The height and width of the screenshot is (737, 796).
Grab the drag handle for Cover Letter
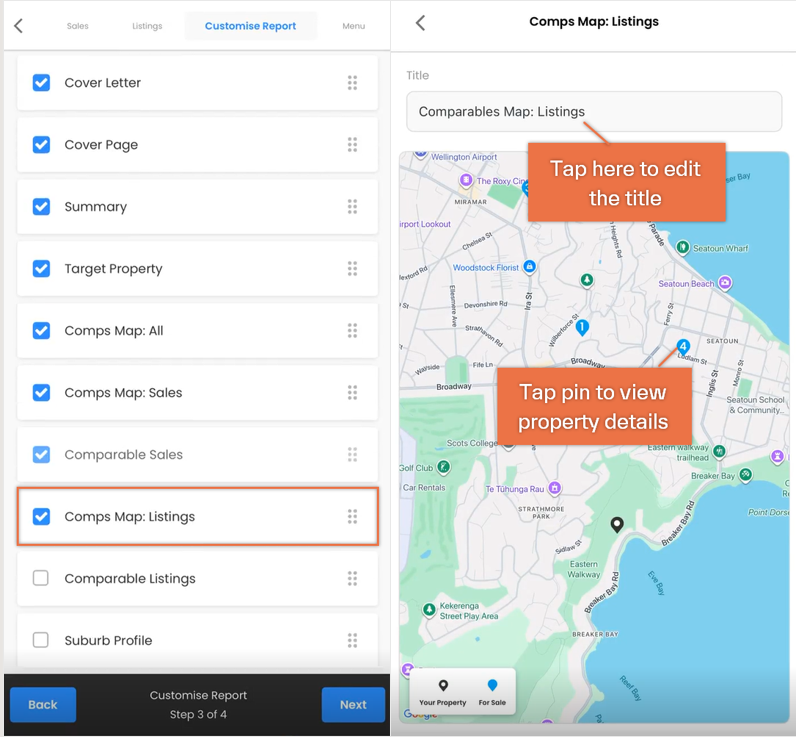(x=352, y=83)
